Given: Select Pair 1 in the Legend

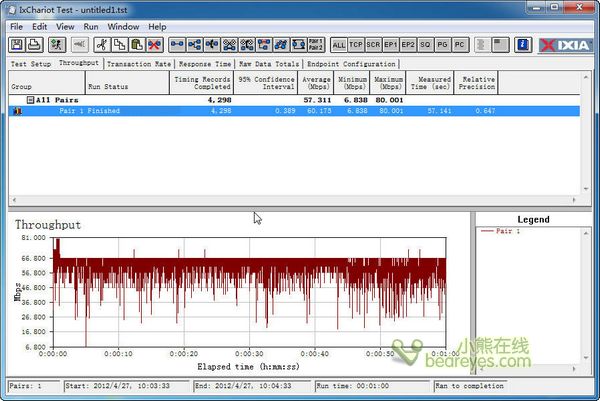Looking at the screenshot, I should pyautogui.click(x=501, y=231).
